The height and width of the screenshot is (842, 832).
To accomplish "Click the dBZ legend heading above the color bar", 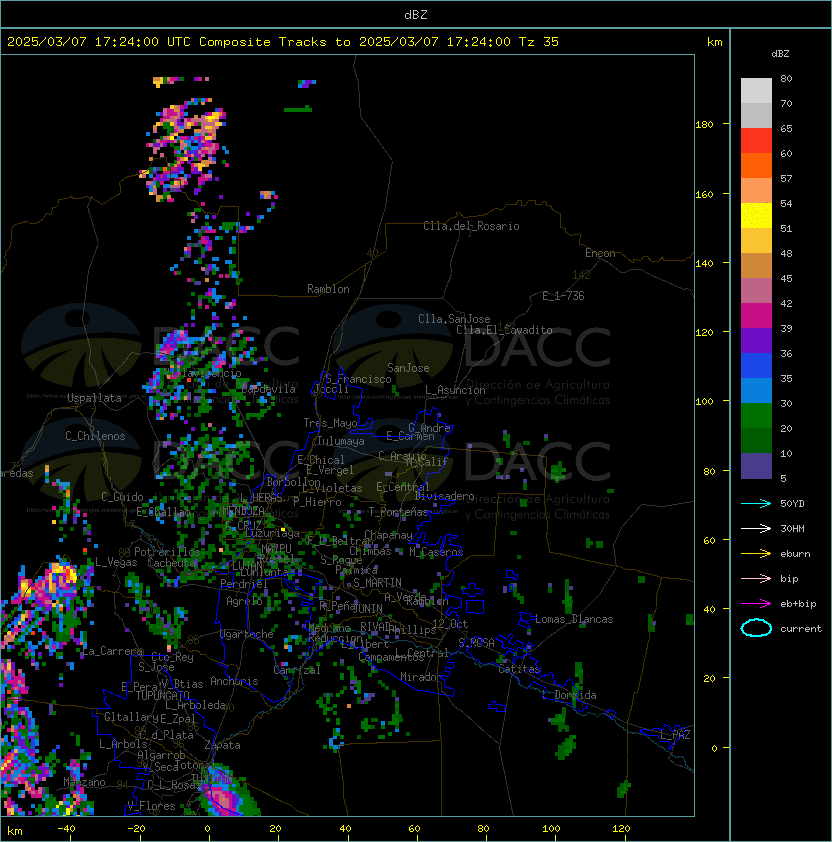I will [780, 54].
